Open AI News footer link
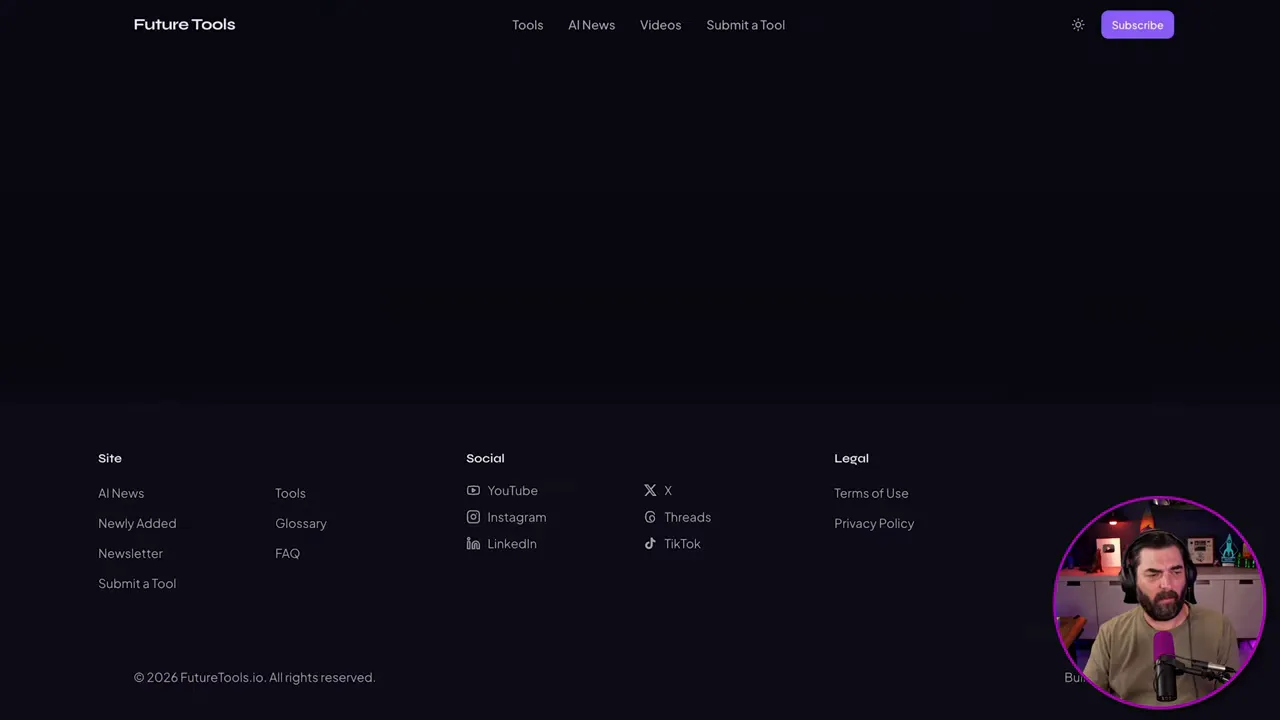 (x=121, y=493)
